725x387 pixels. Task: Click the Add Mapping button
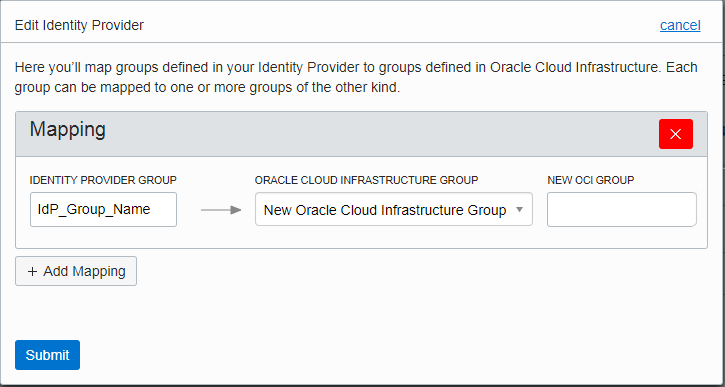tap(76, 271)
